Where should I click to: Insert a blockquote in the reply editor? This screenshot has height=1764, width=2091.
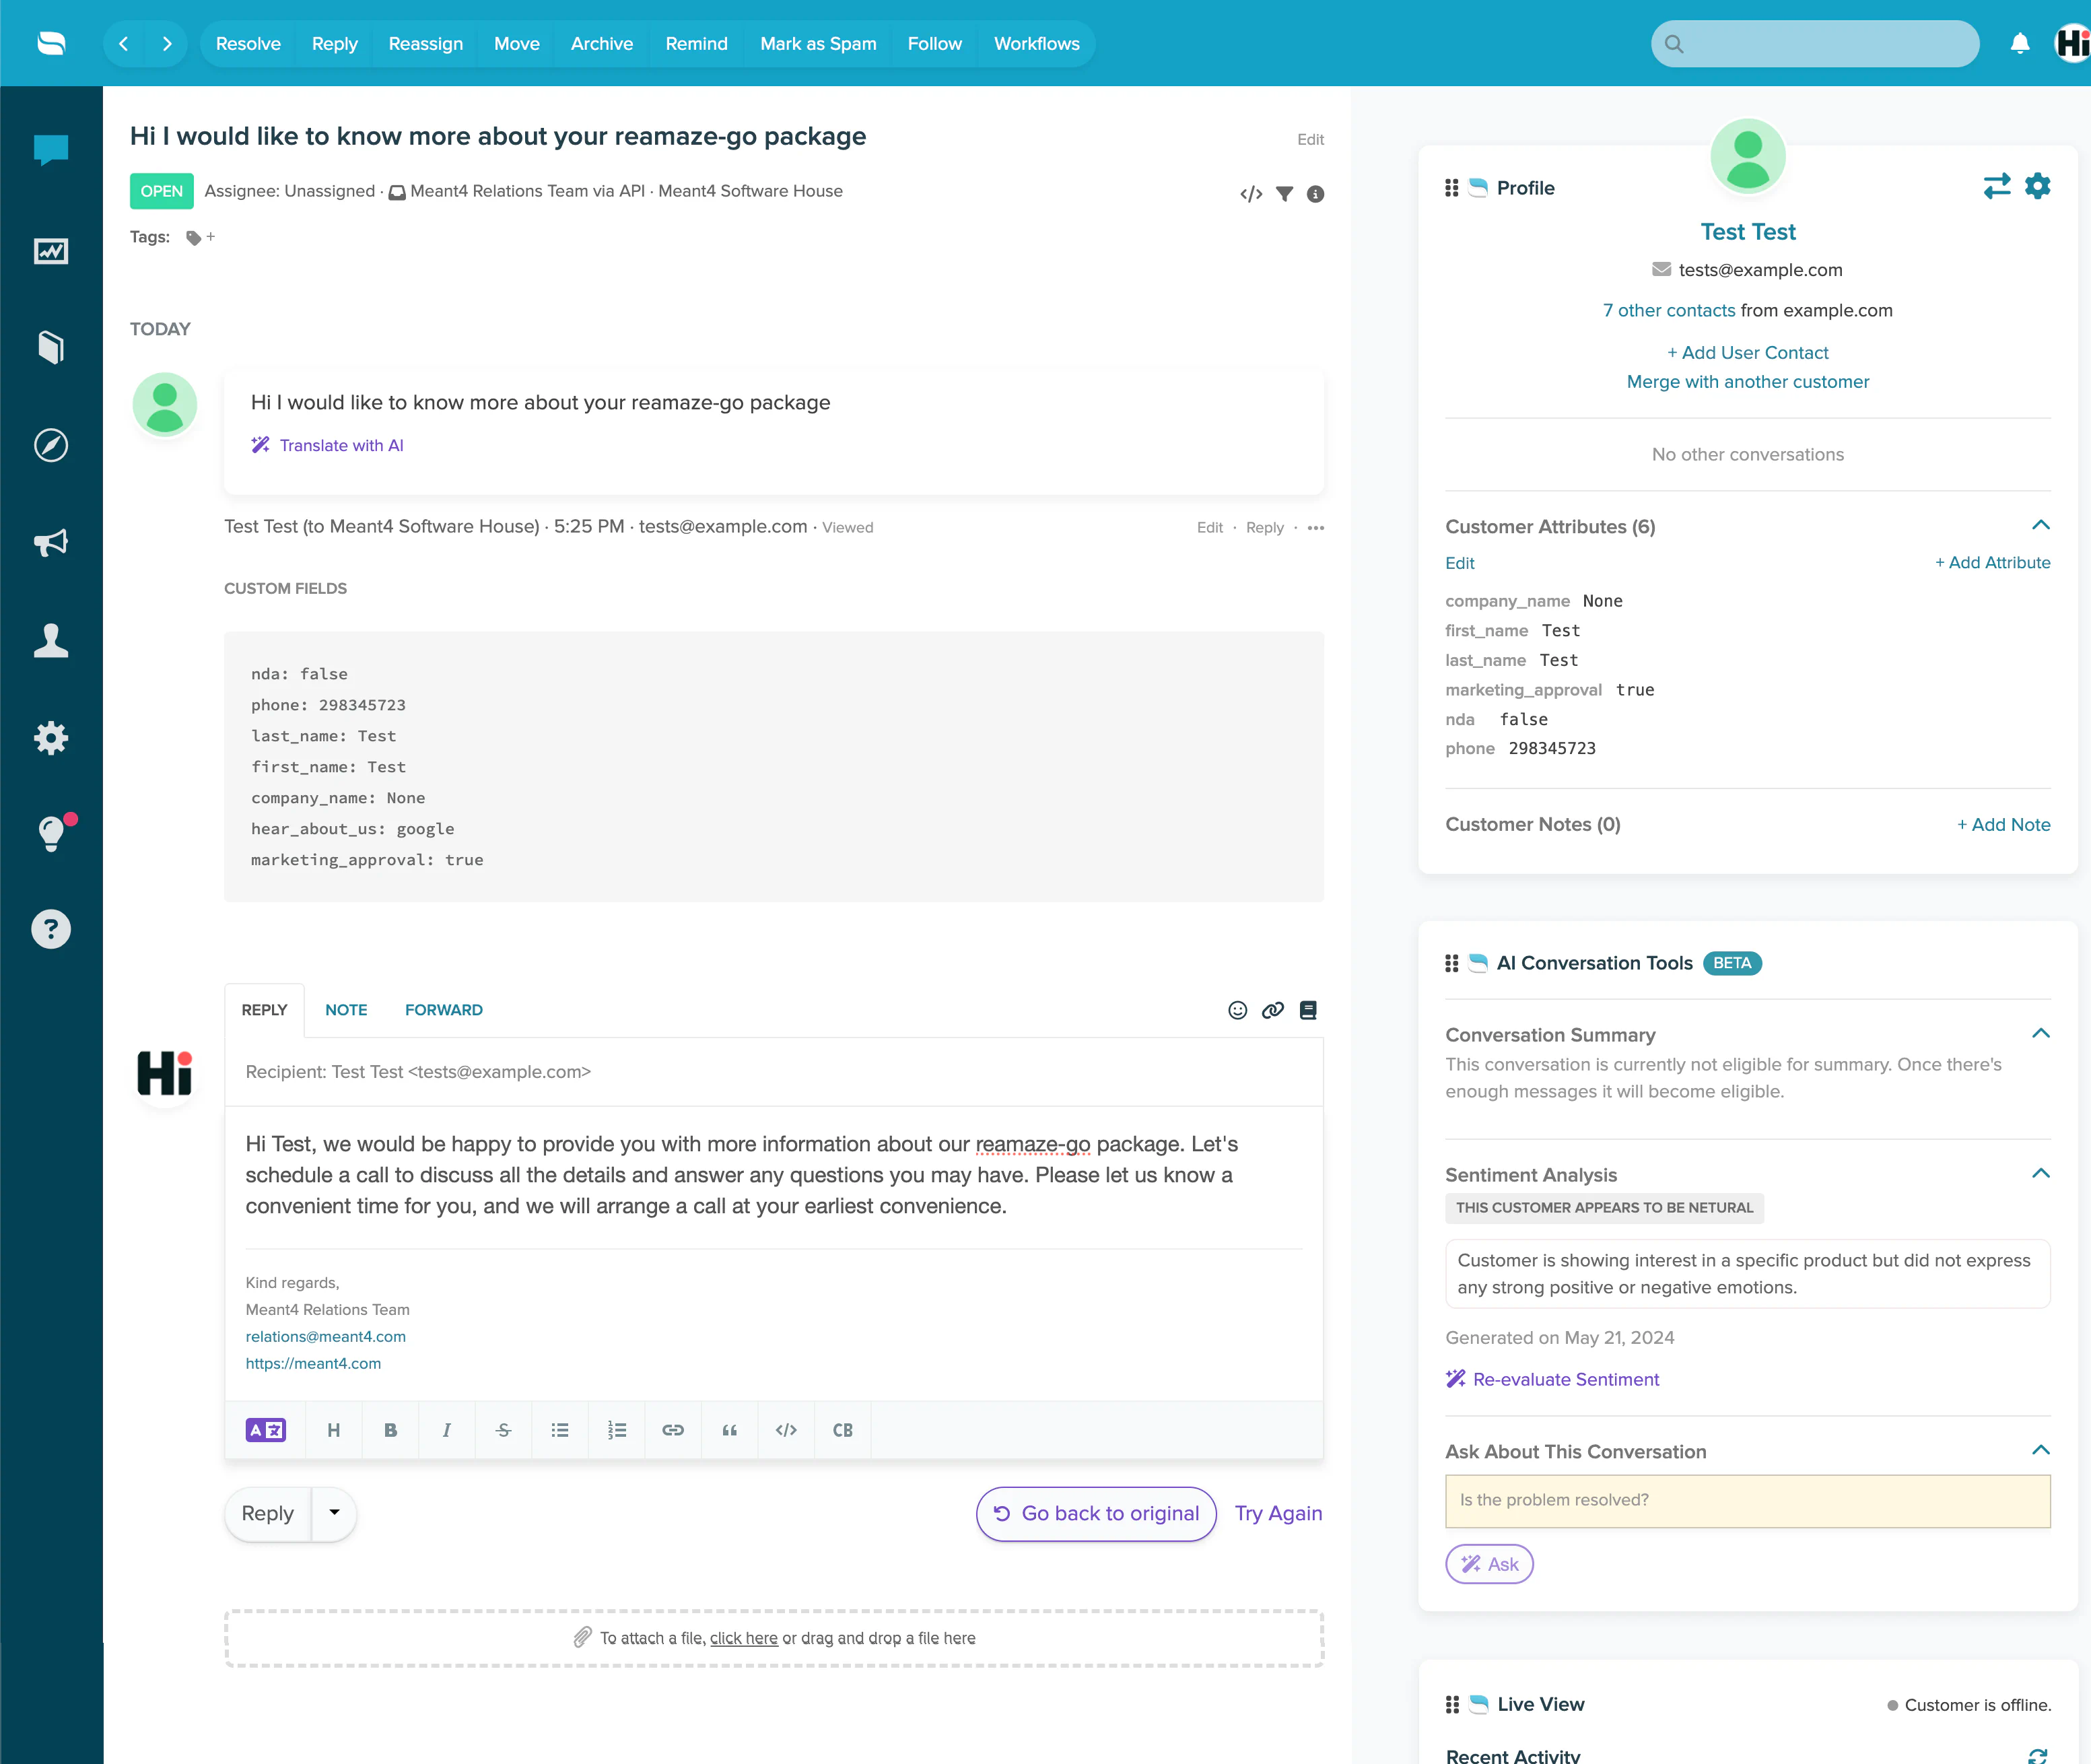tap(729, 1430)
